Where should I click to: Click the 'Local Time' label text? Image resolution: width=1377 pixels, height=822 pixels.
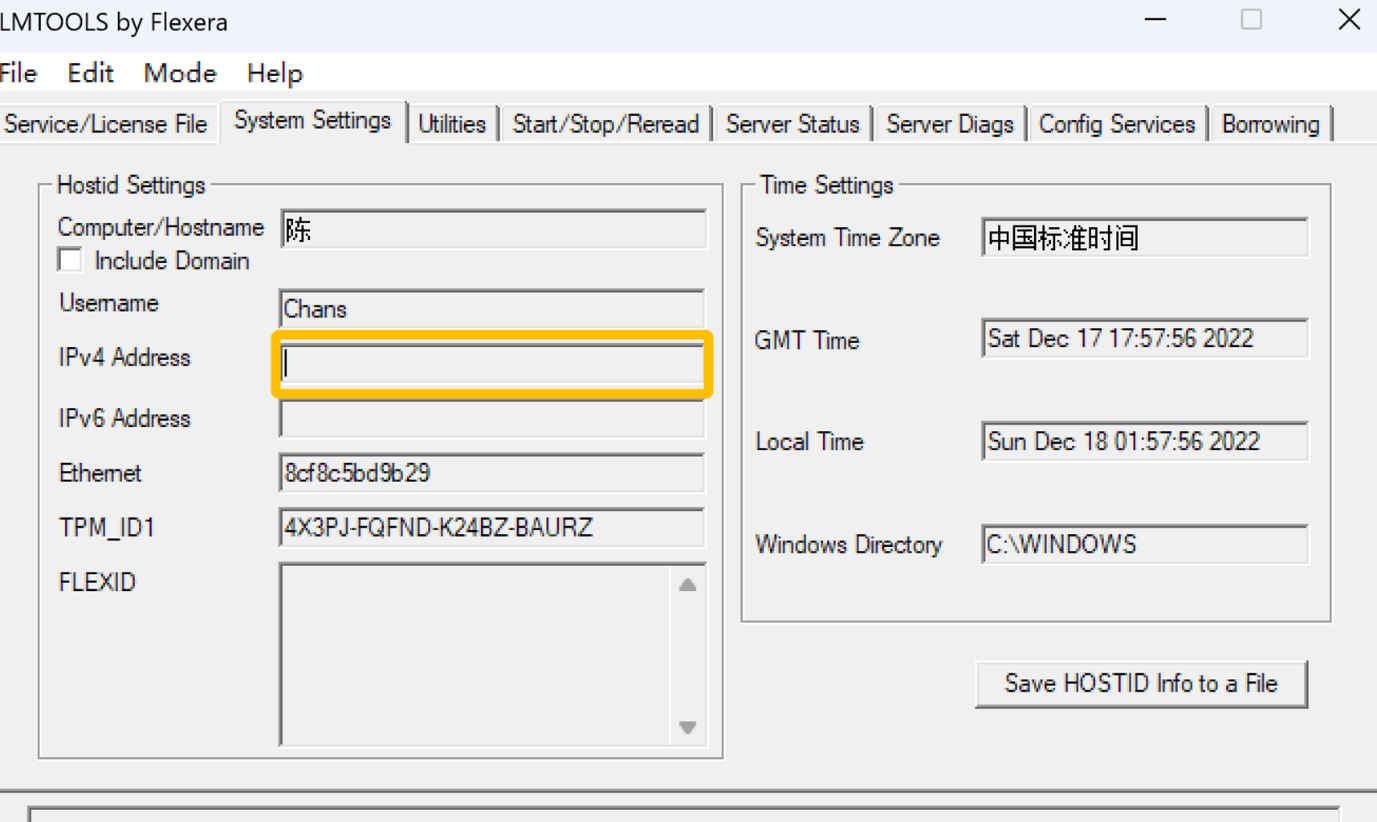coord(809,441)
